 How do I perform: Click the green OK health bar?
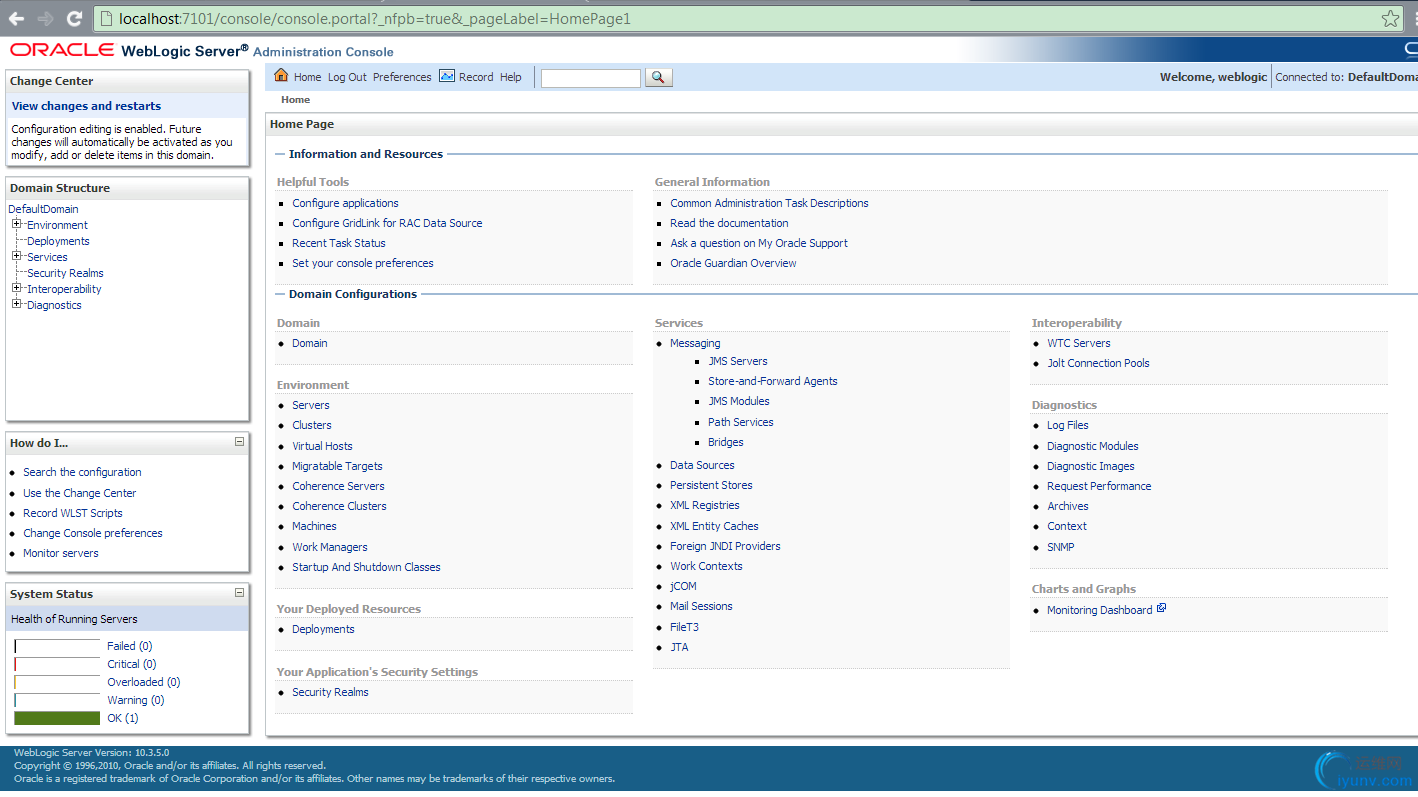click(57, 718)
